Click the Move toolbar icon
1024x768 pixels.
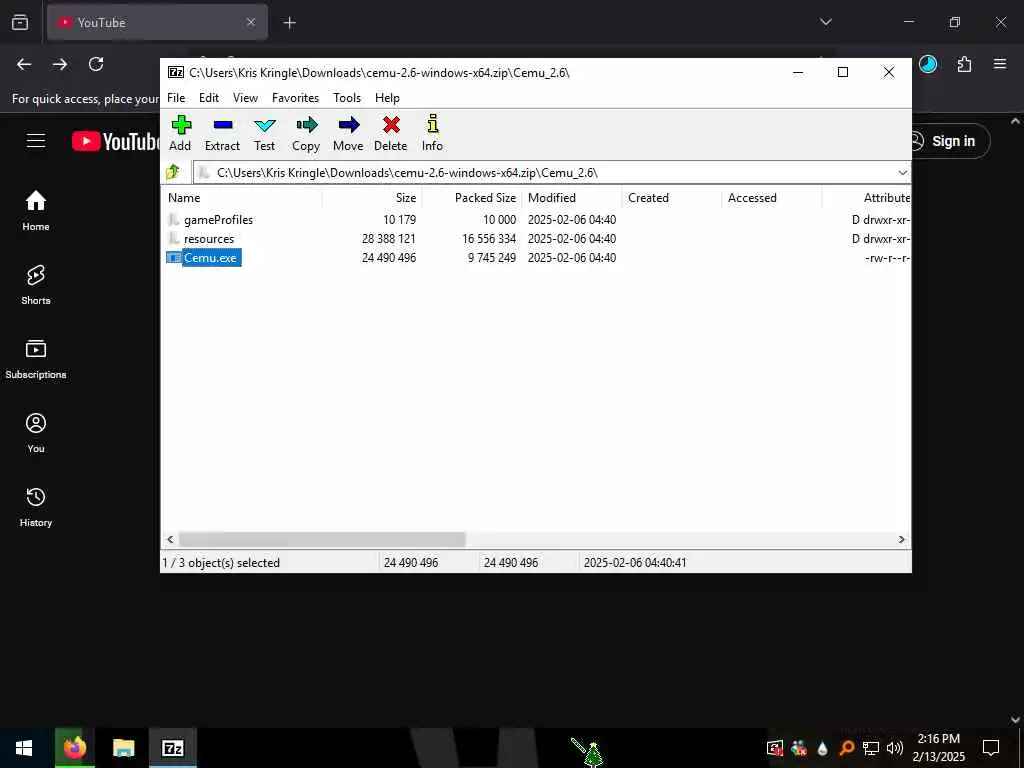coord(348,133)
